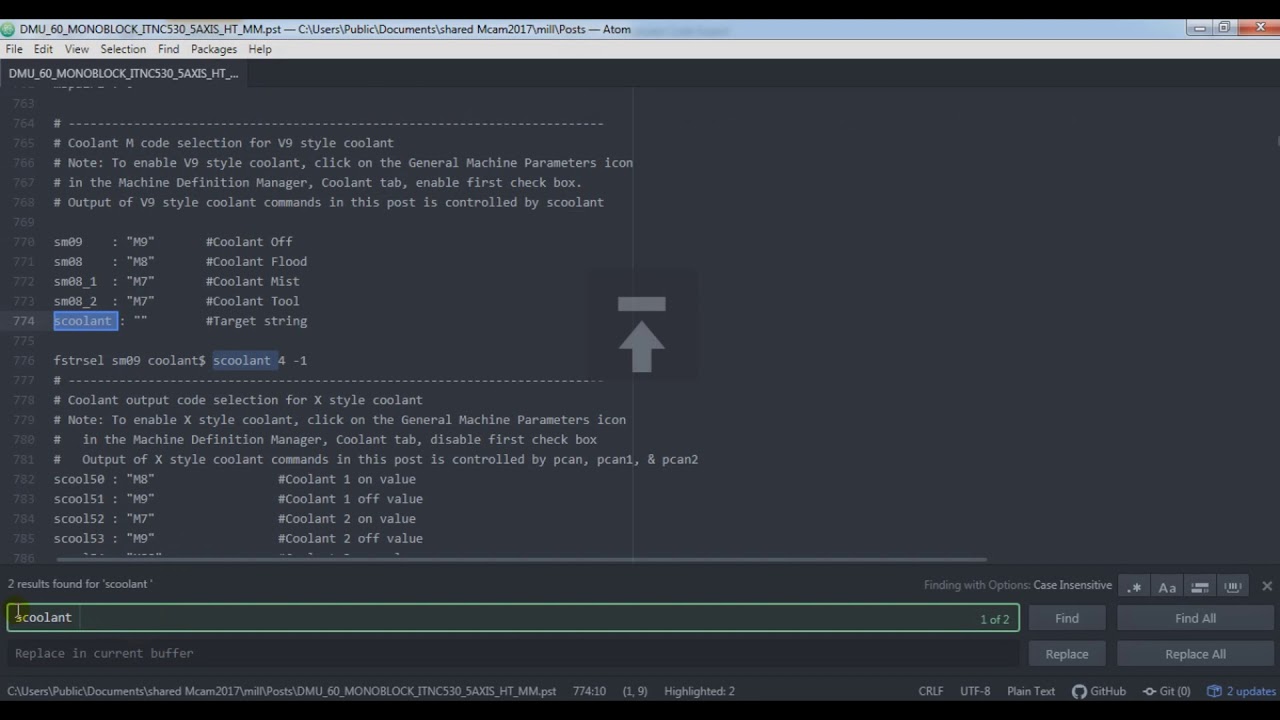Toggle the Use Regex search option

[1134, 587]
